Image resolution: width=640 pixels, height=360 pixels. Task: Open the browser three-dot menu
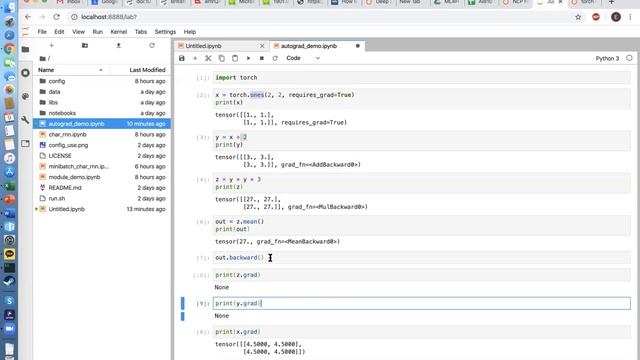click(630, 17)
